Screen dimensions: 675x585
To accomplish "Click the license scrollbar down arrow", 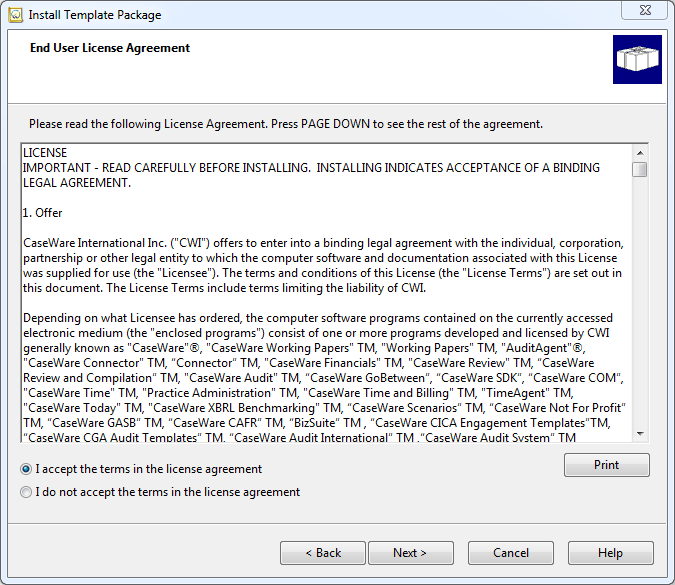I will (640, 433).
